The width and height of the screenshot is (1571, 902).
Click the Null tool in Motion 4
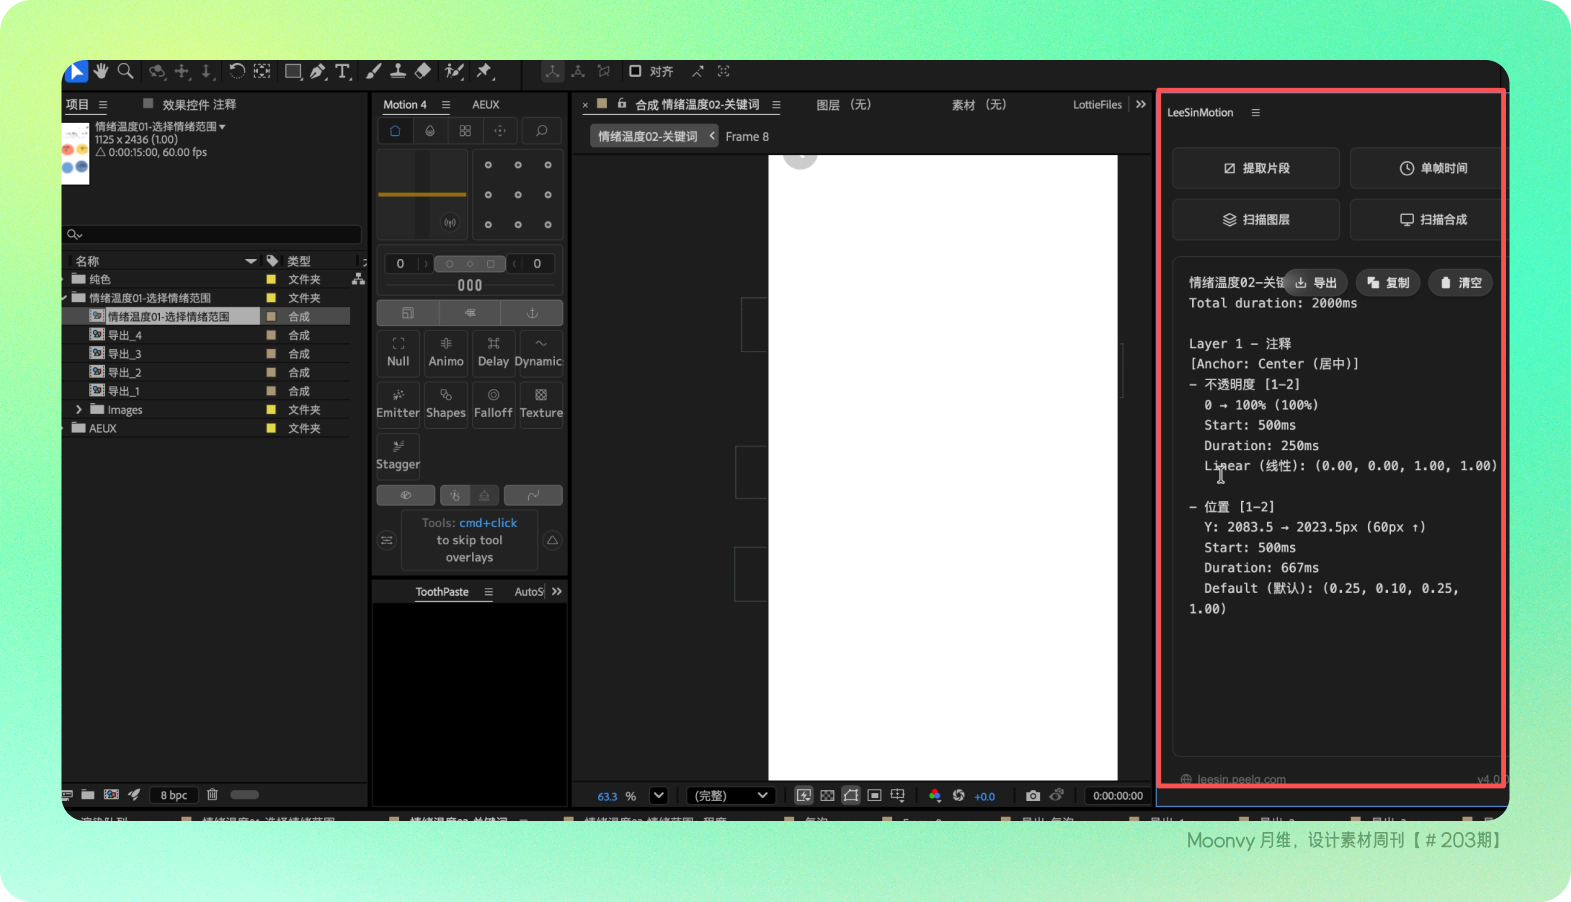(398, 351)
